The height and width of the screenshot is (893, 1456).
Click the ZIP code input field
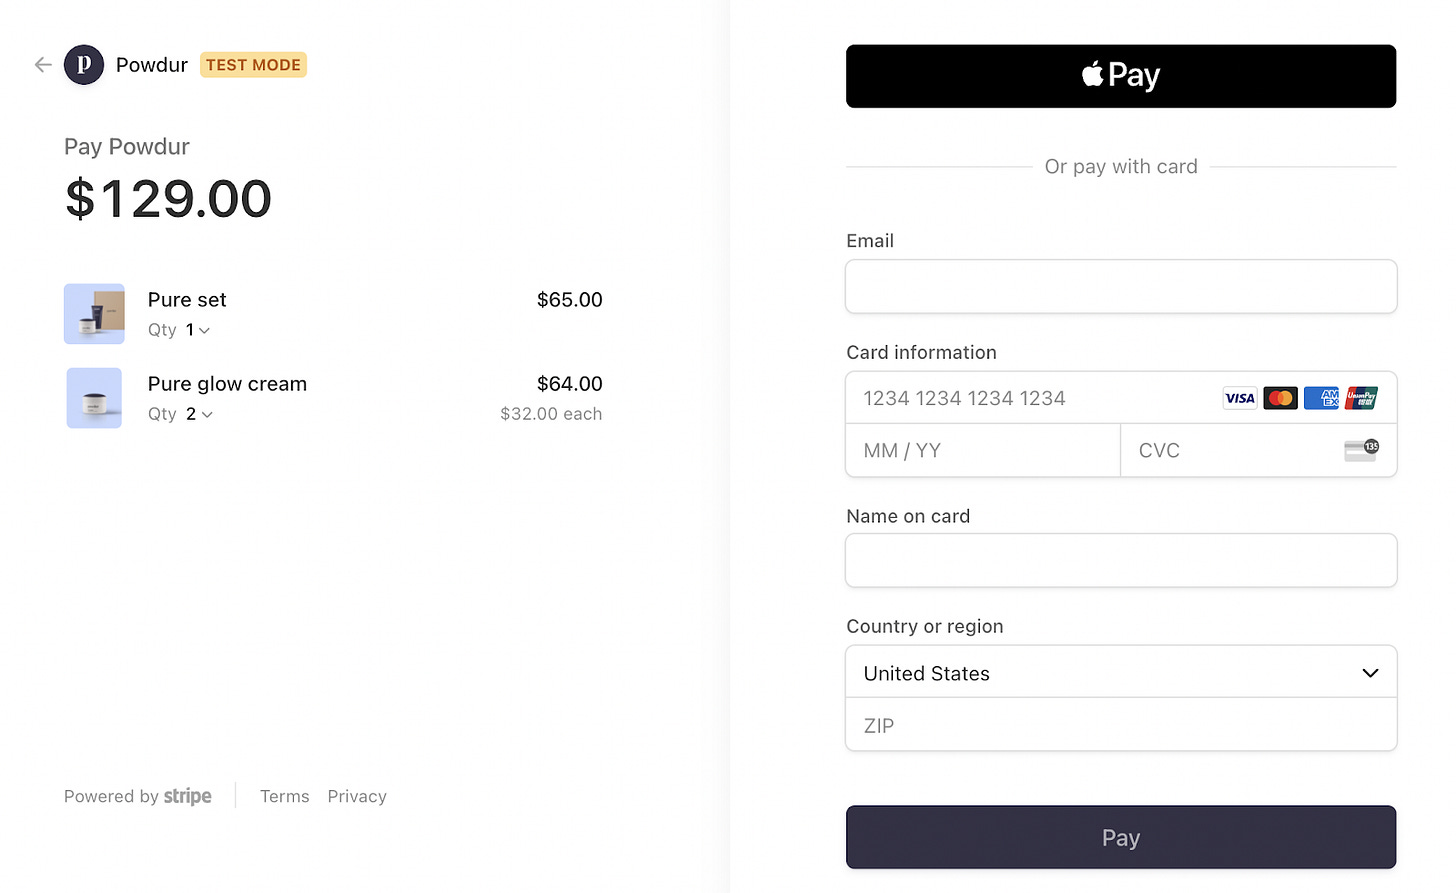1121,725
